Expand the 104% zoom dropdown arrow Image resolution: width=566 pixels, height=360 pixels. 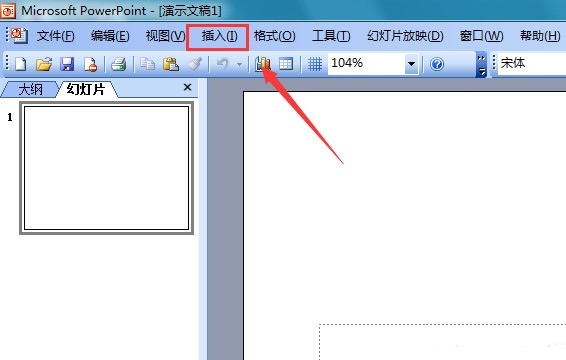tap(411, 64)
